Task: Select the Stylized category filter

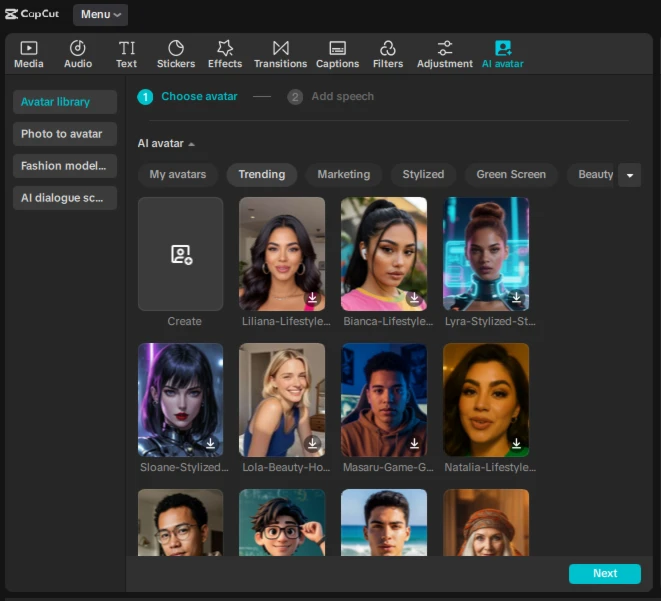Action: [423, 175]
